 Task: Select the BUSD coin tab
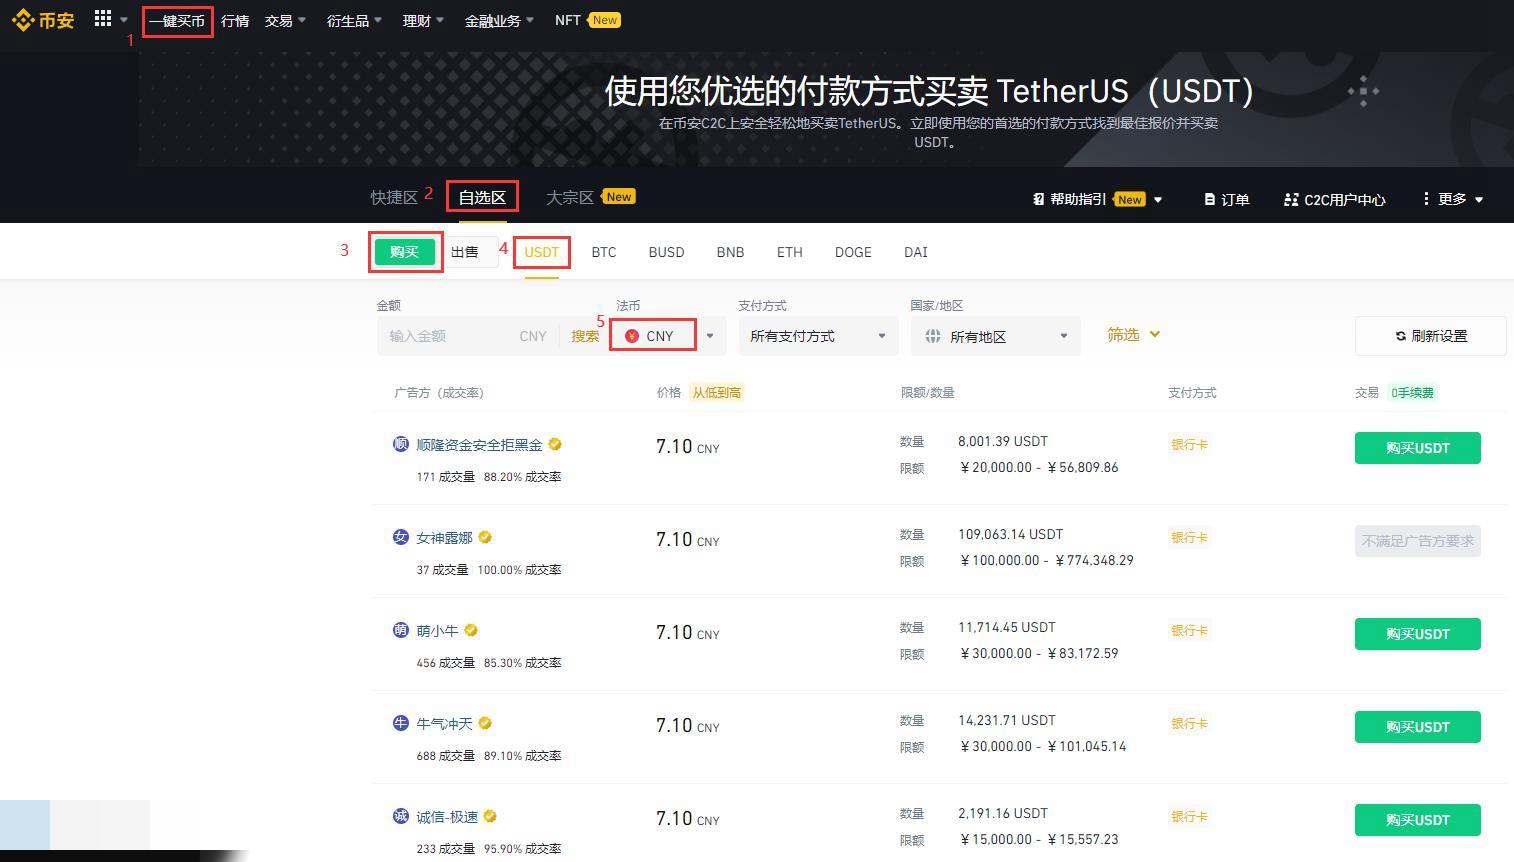(x=666, y=252)
